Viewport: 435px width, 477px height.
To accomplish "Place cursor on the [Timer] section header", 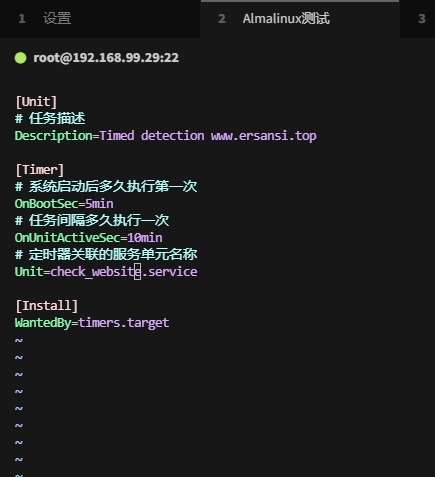I will (40, 170).
